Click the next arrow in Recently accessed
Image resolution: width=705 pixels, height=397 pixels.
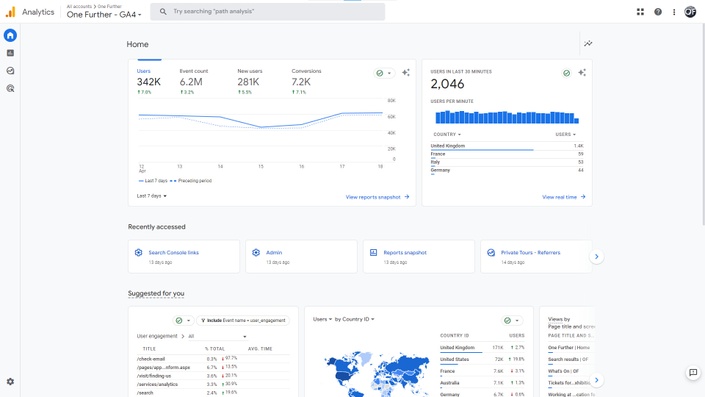597,256
